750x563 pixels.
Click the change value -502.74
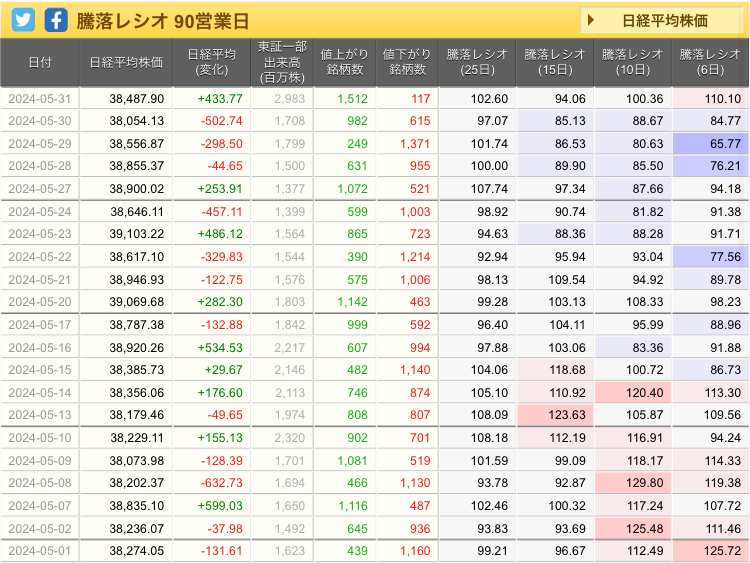click(221, 121)
